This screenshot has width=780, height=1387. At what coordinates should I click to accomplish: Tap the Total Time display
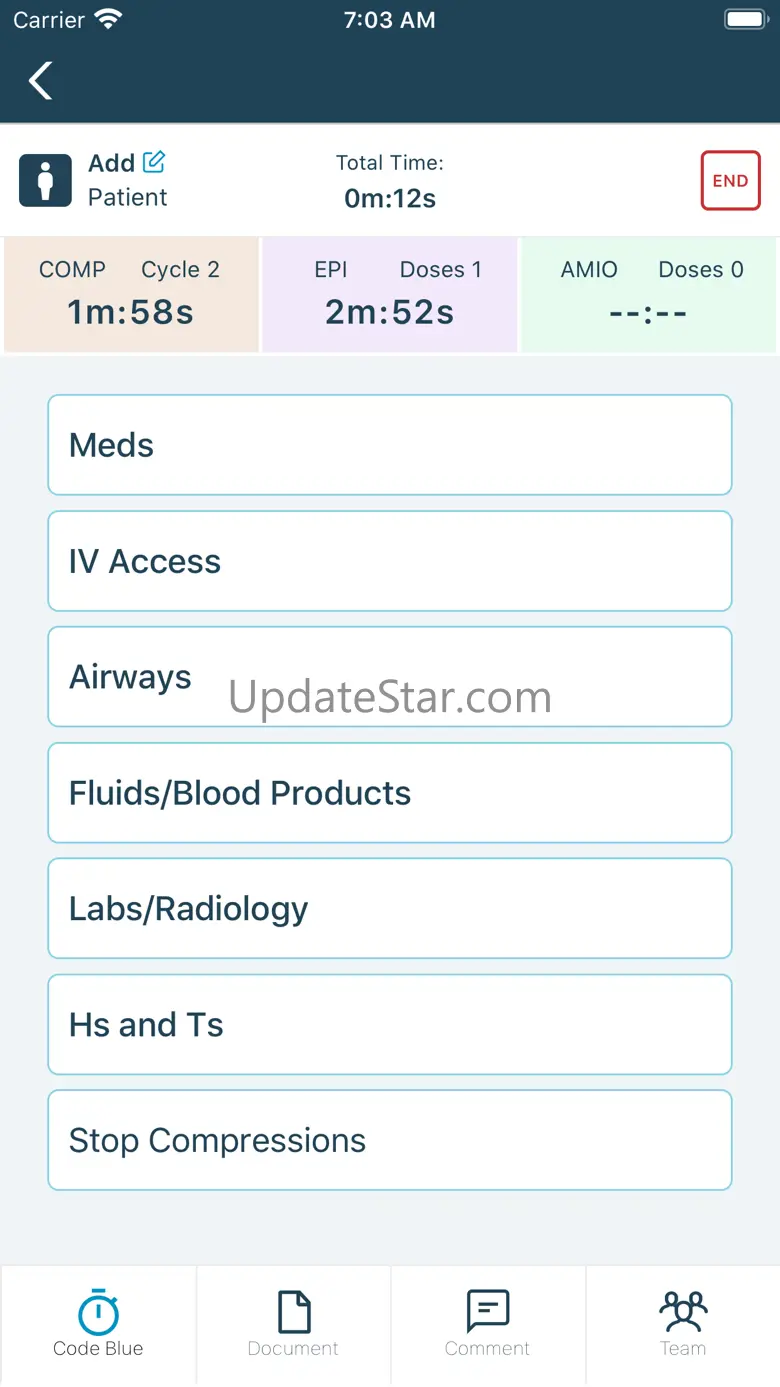pyautogui.click(x=390, y=181)
